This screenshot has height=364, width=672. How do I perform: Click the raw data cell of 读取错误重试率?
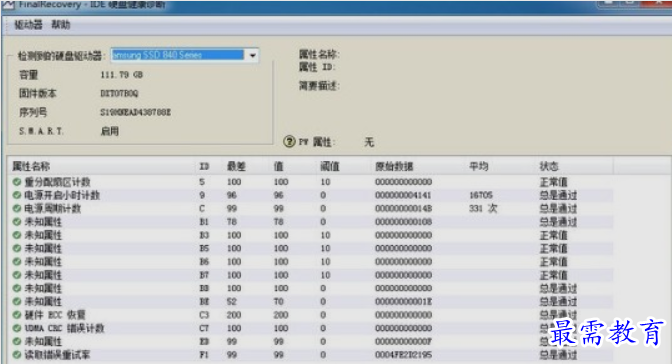click(x=403, y=355)
